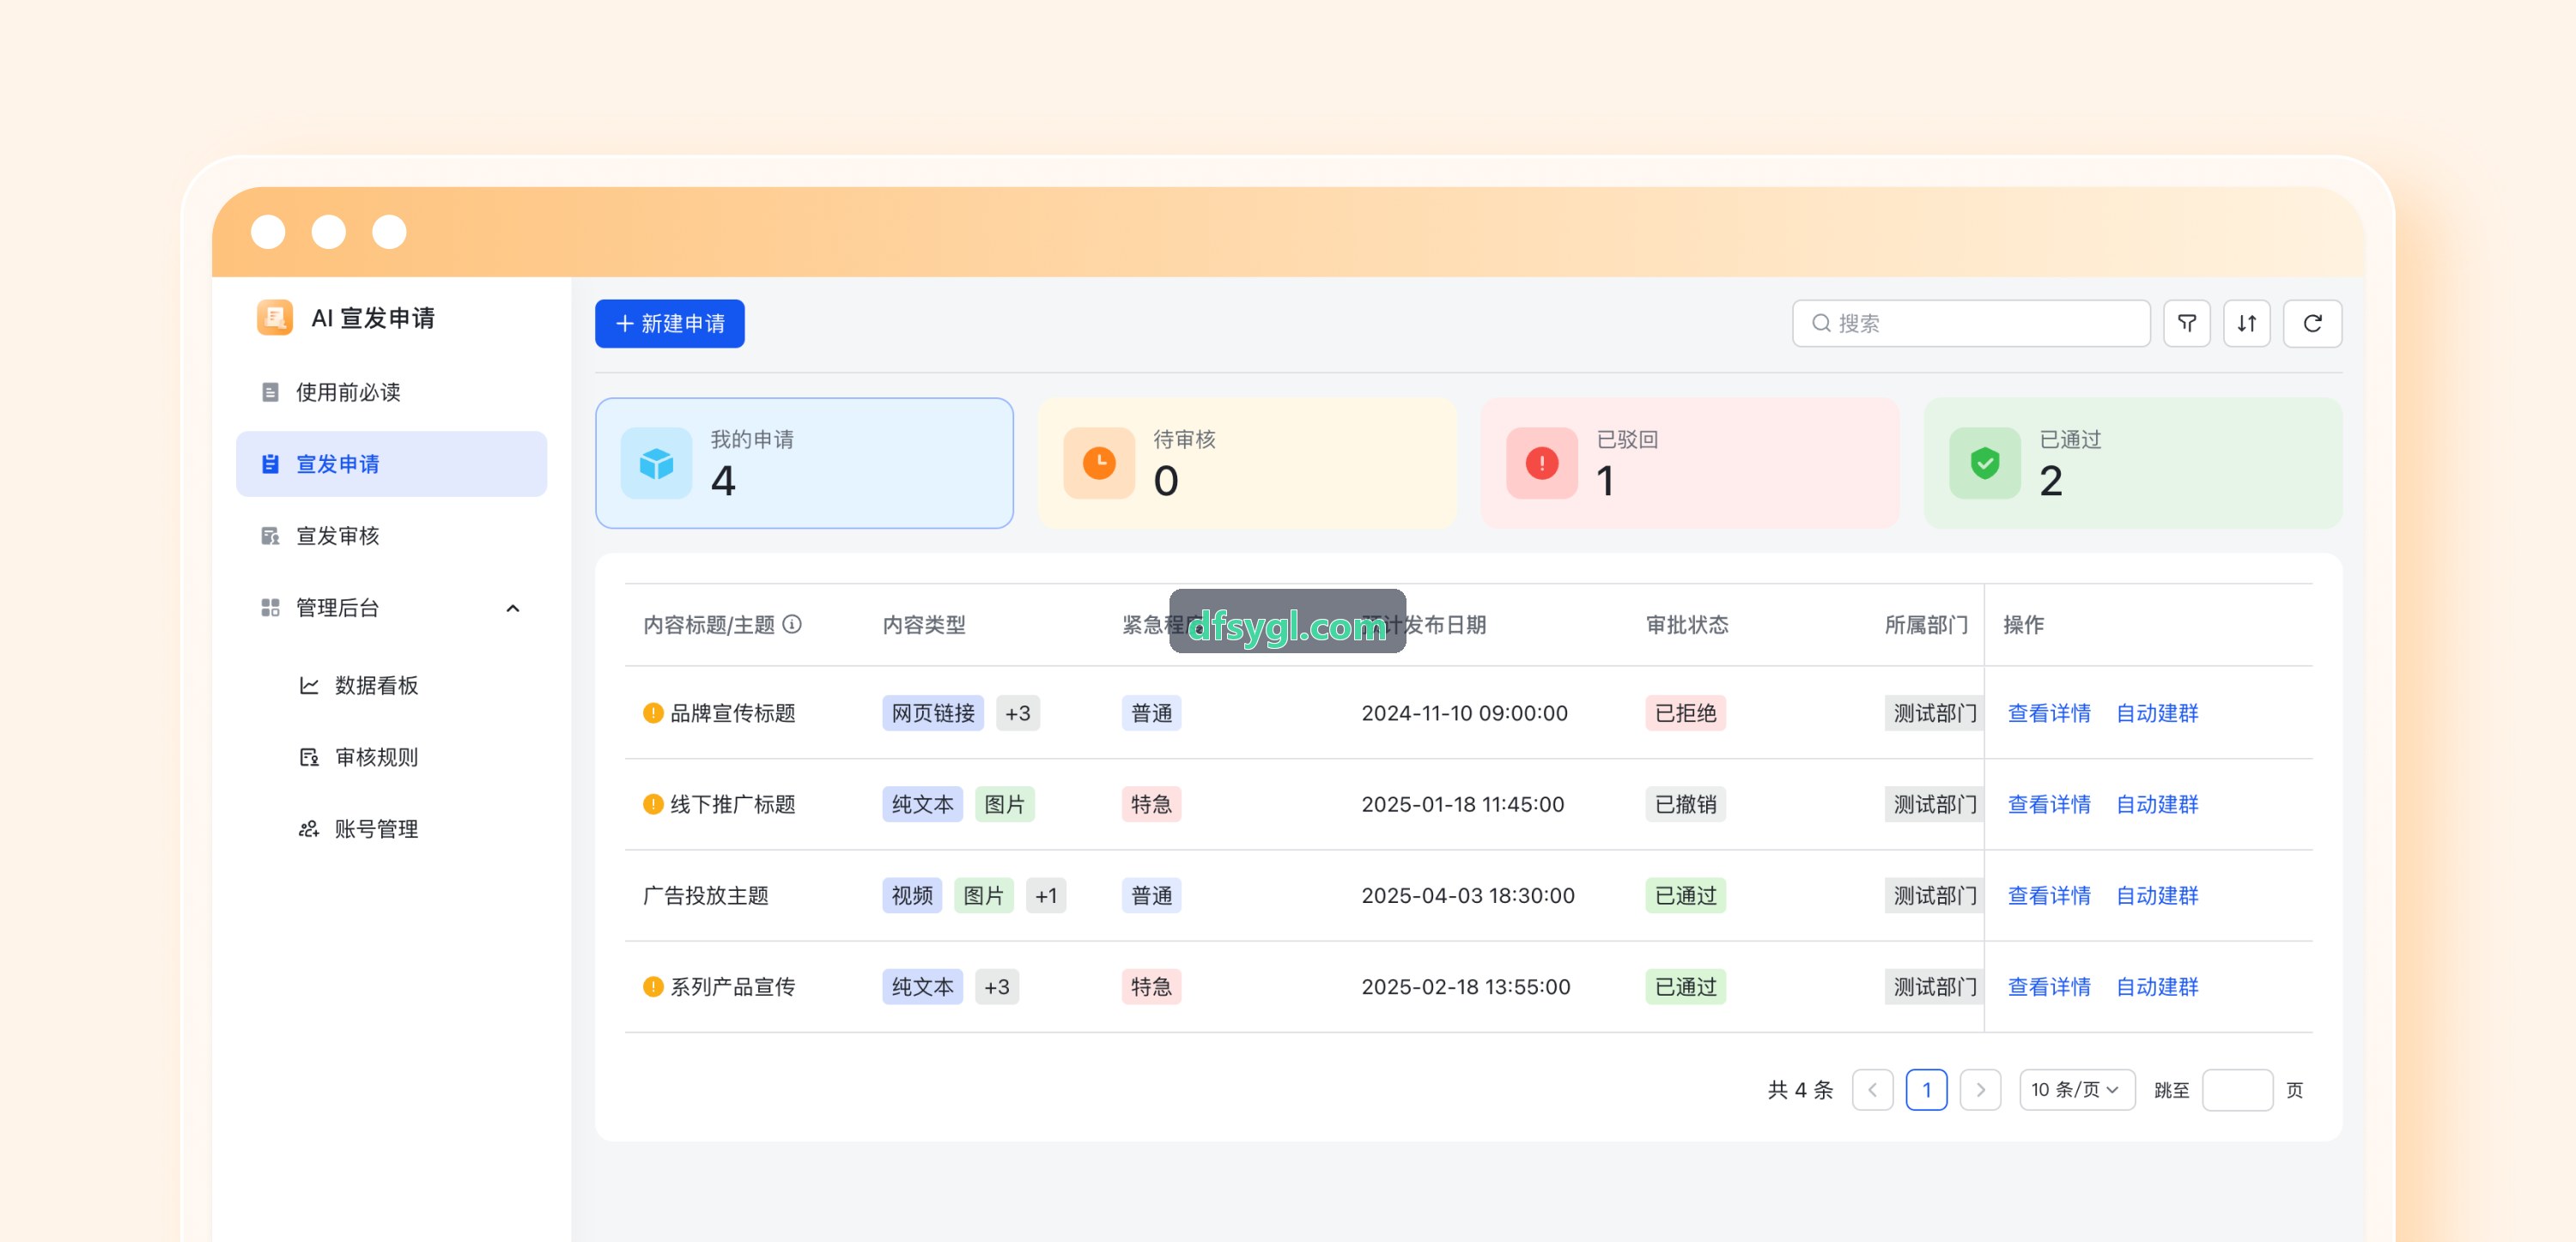Open 宣发审核 in the sidebar
The image size is (2576, 1242).
click(x=391, y=536)
